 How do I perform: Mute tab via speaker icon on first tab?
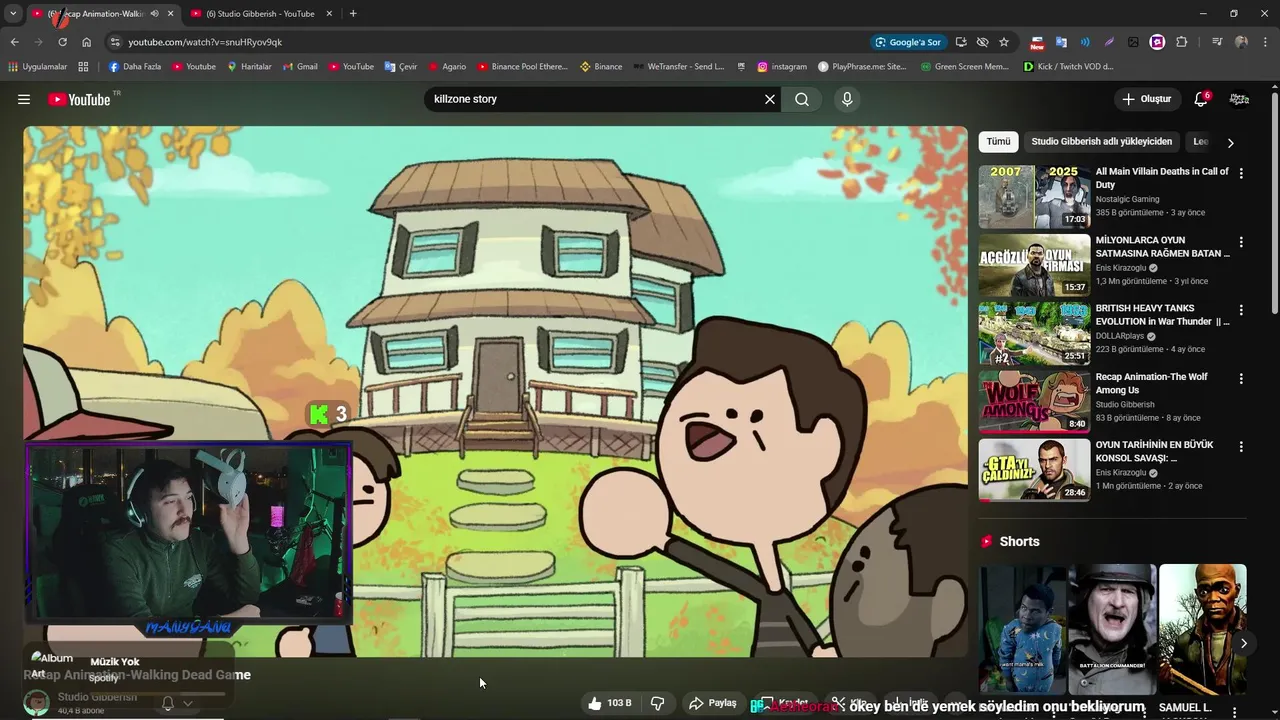[154, 13]
